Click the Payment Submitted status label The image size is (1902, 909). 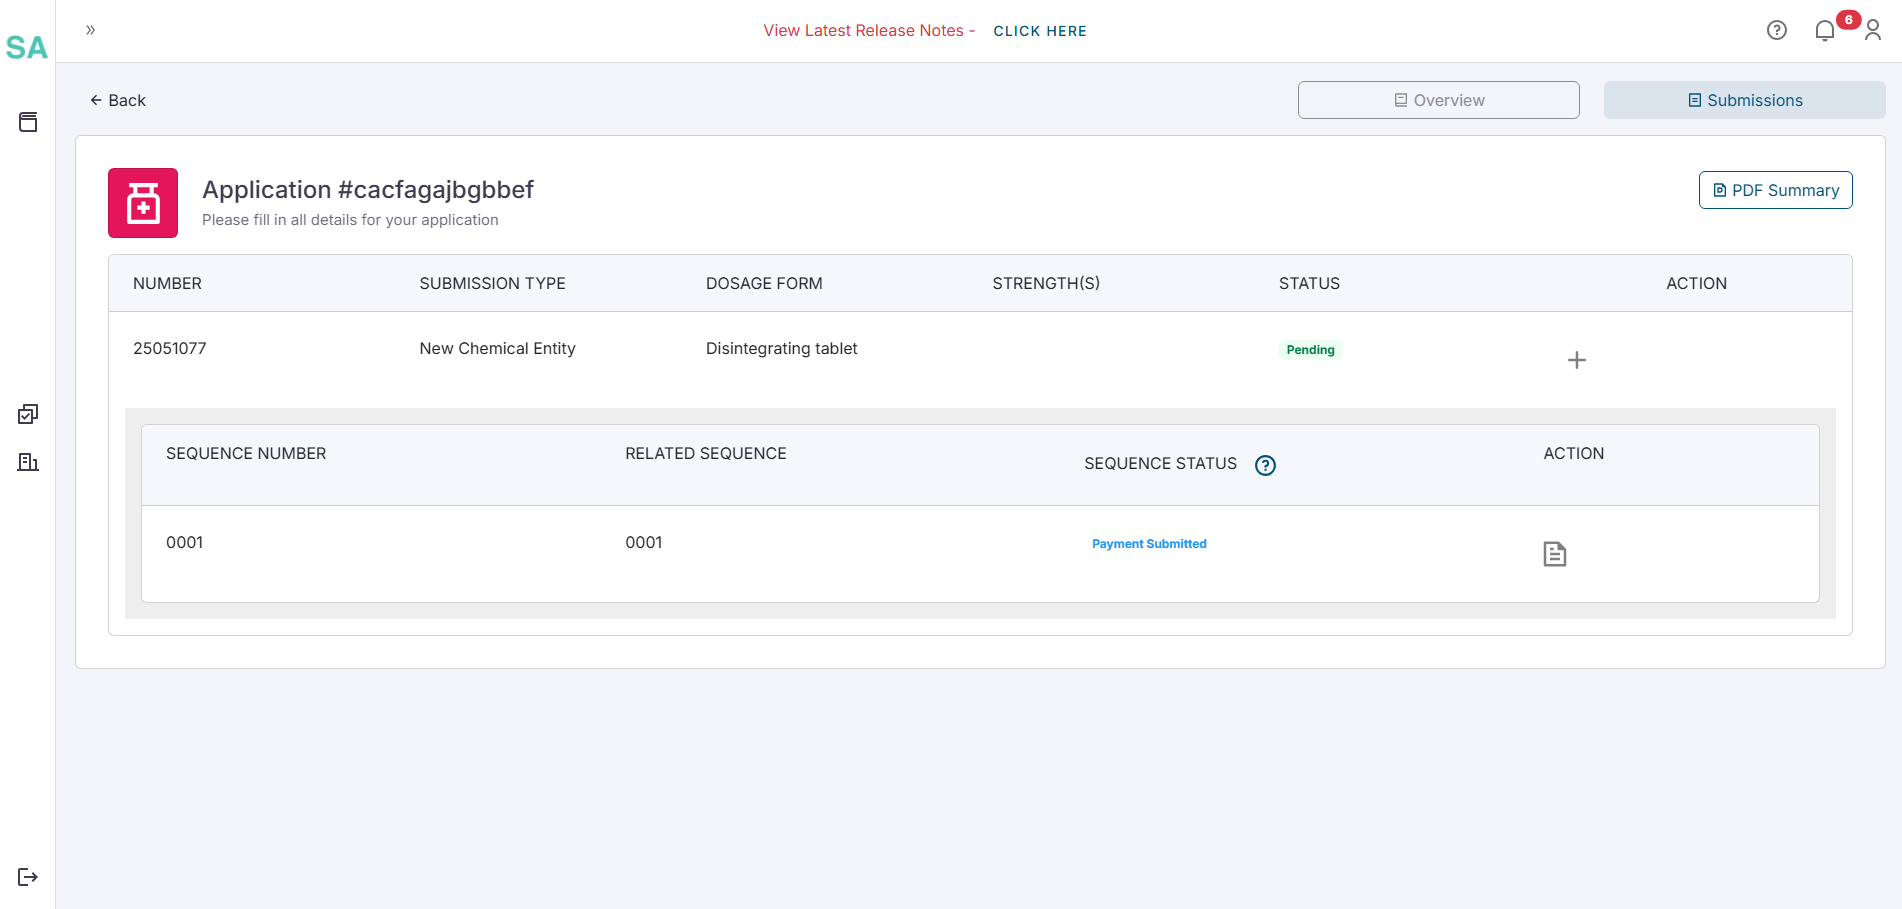1149,544
